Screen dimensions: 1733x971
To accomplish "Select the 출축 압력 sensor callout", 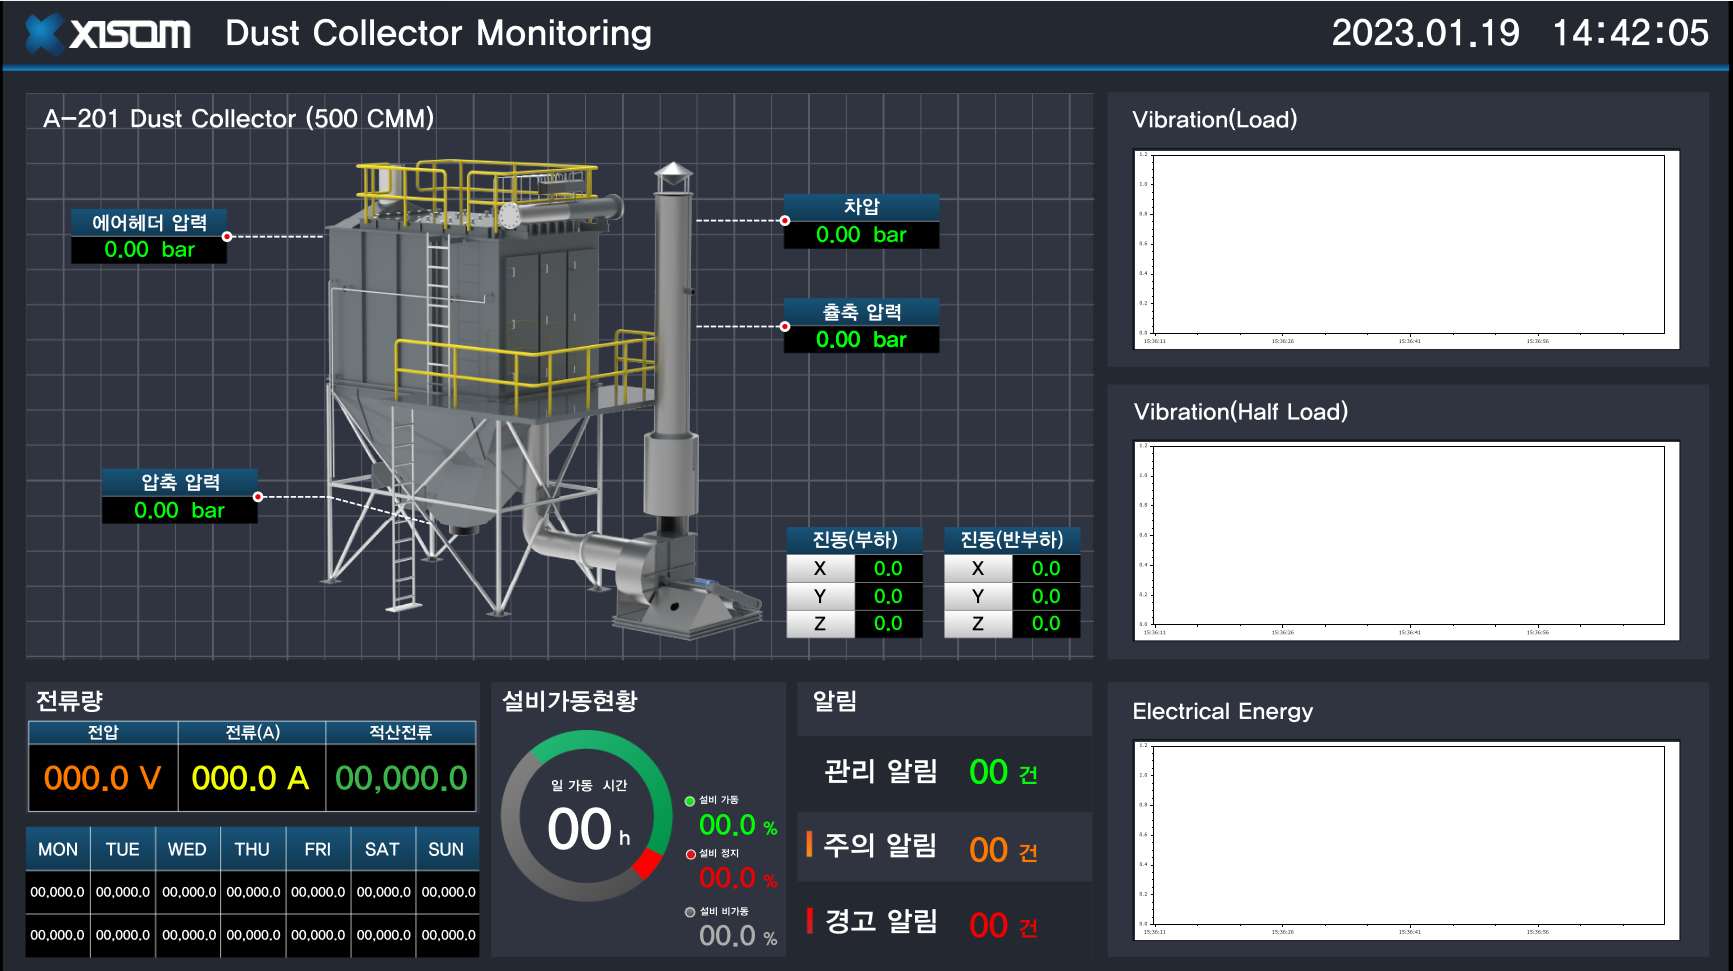I will tap(861, 312).
